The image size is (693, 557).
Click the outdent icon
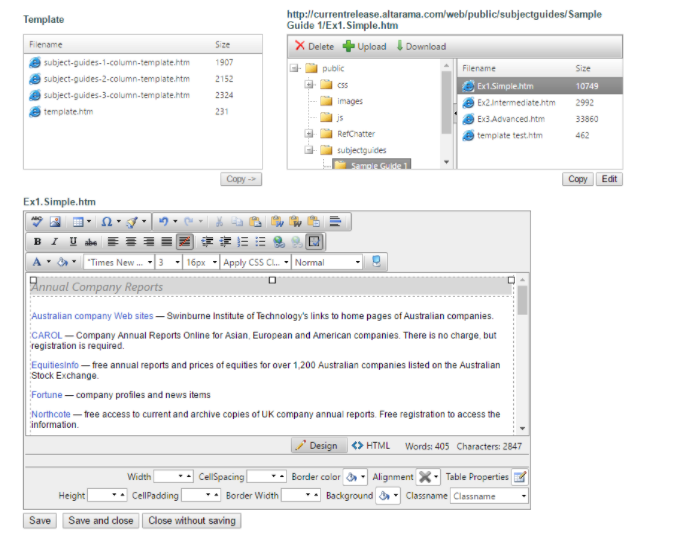[225, 242]
